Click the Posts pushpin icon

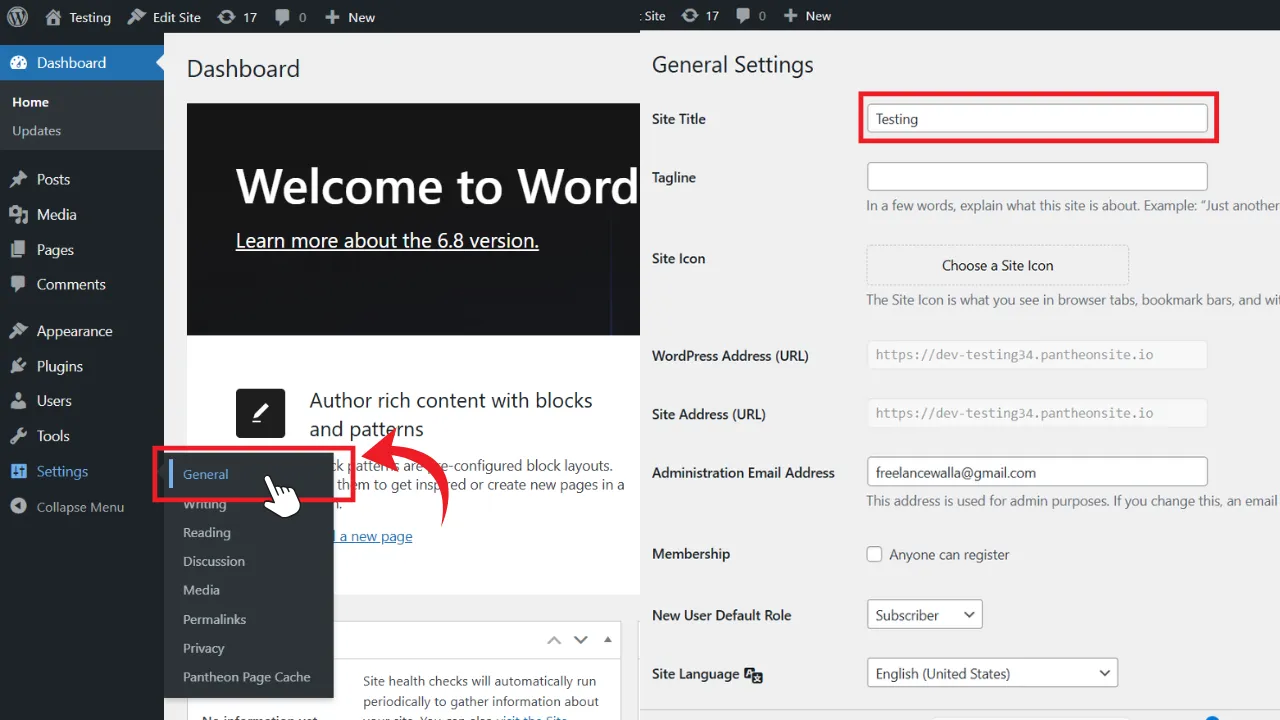tap(18, 180)
